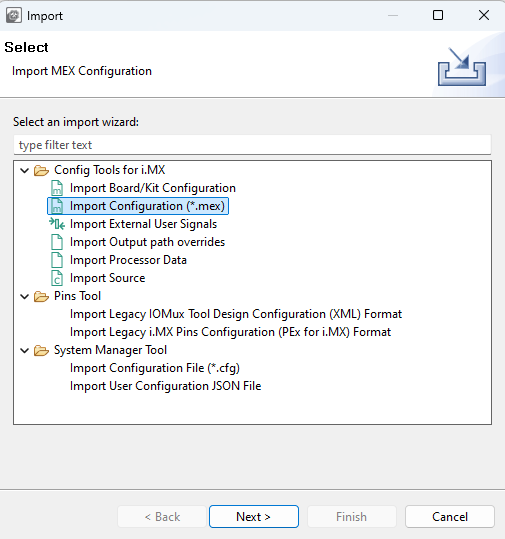Image resolution: width=505 pixels, height=539 pixels.
Task: Click the Import Source C-file icon
Action: click(x=57, y=278)
